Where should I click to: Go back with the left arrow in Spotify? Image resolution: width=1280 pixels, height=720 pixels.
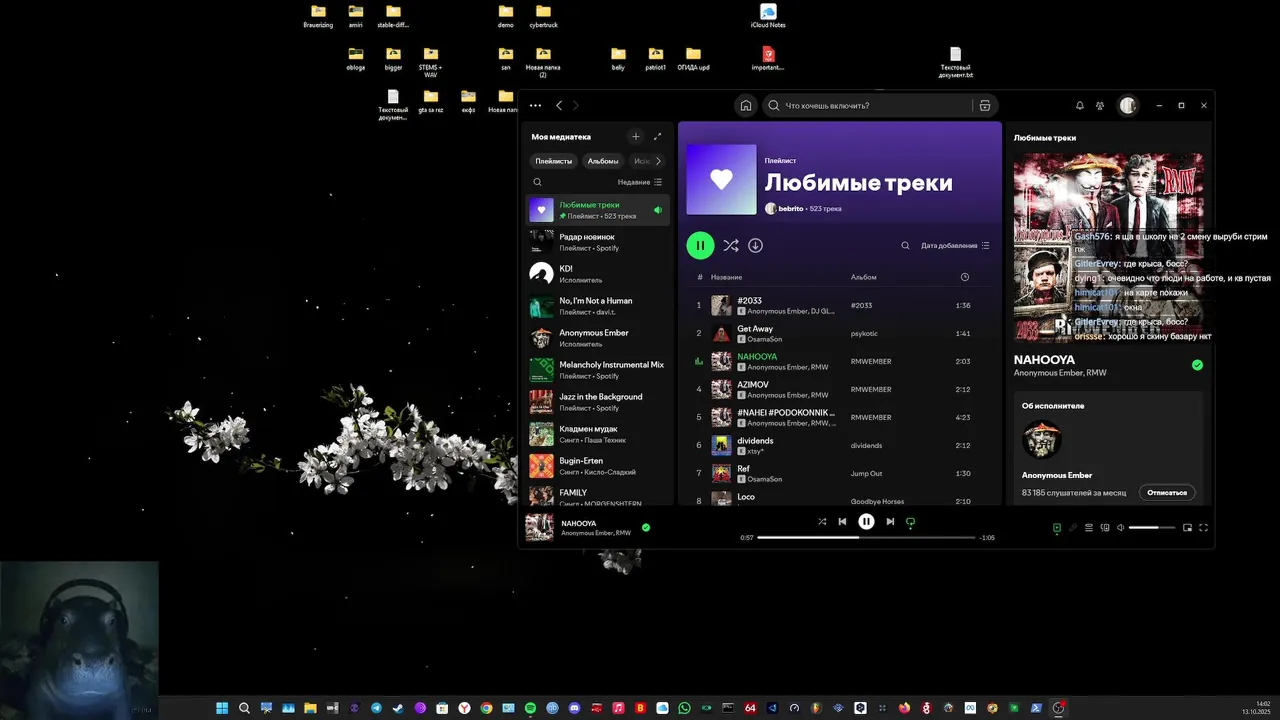559,105
